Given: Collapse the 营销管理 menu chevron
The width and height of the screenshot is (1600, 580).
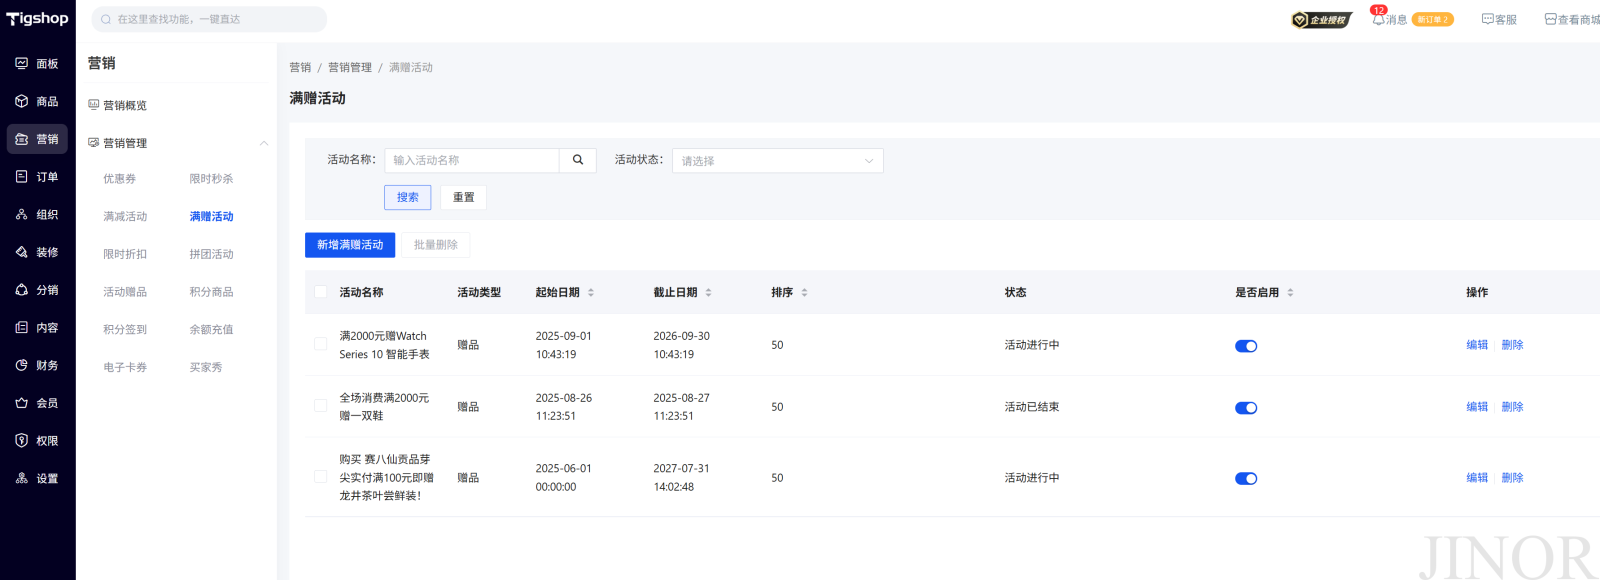Looking at the screenshot, I should click(x=264, y=143).
